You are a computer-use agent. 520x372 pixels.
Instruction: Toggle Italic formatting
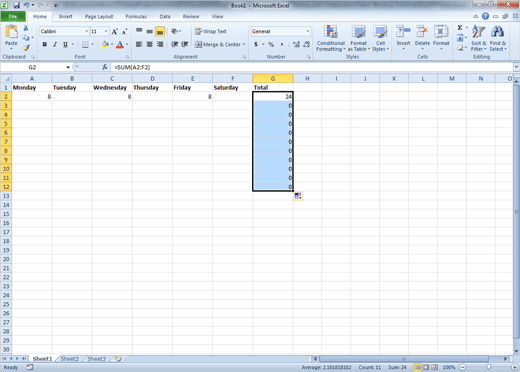point(55,44)
